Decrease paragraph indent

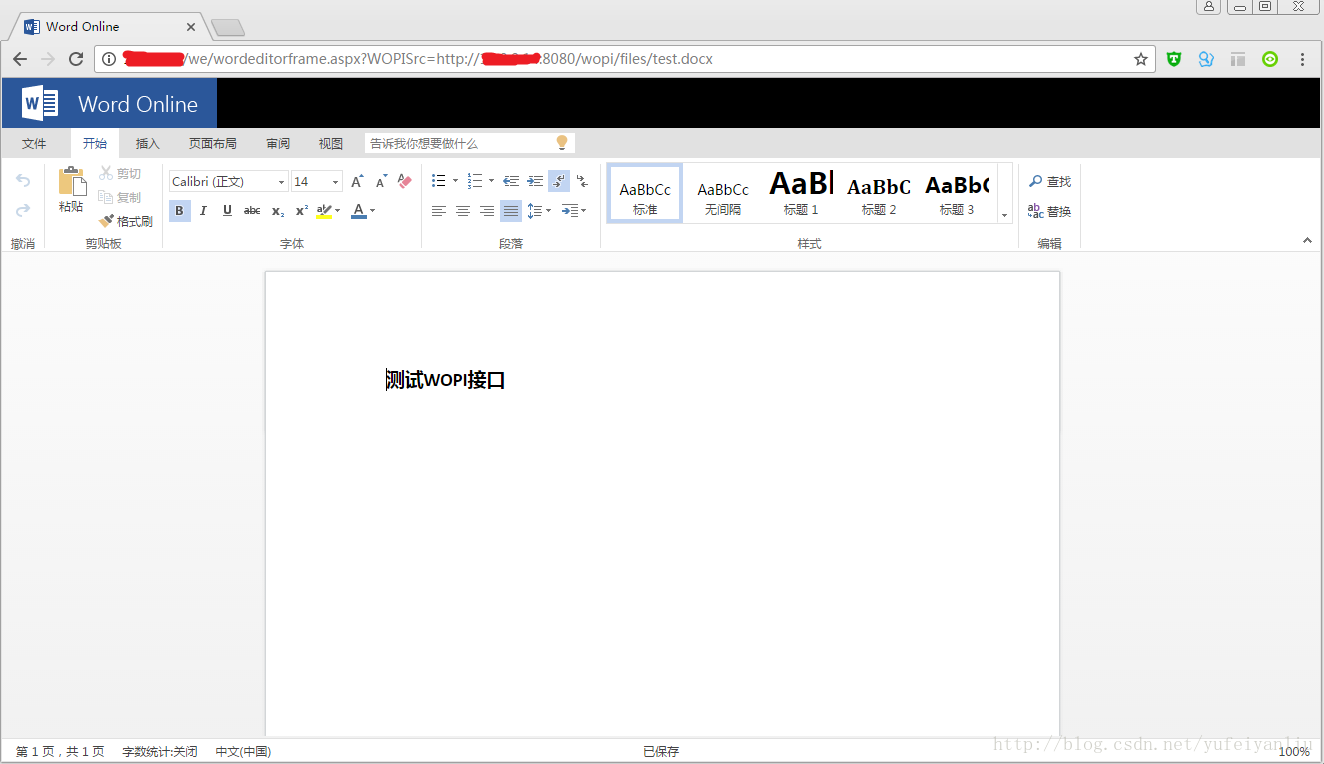(x=511, y=181)
